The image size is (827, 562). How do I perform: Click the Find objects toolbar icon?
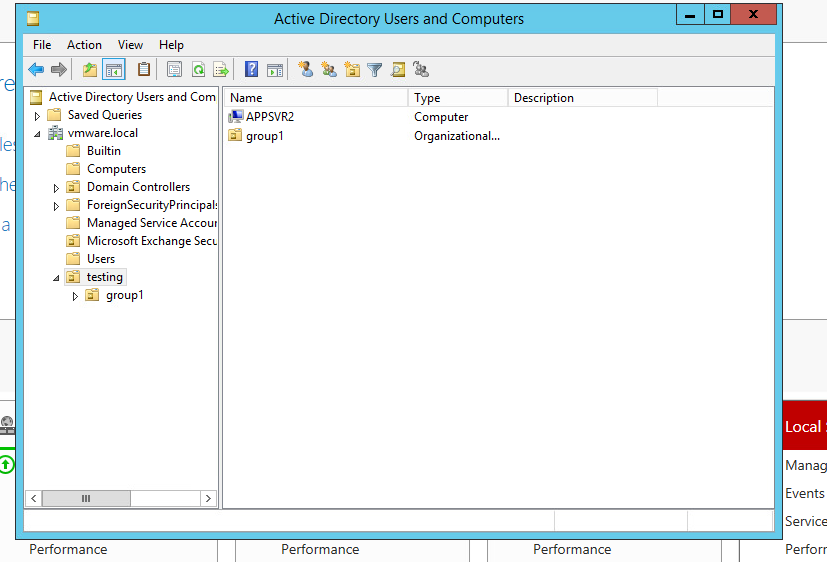[398, 70]
